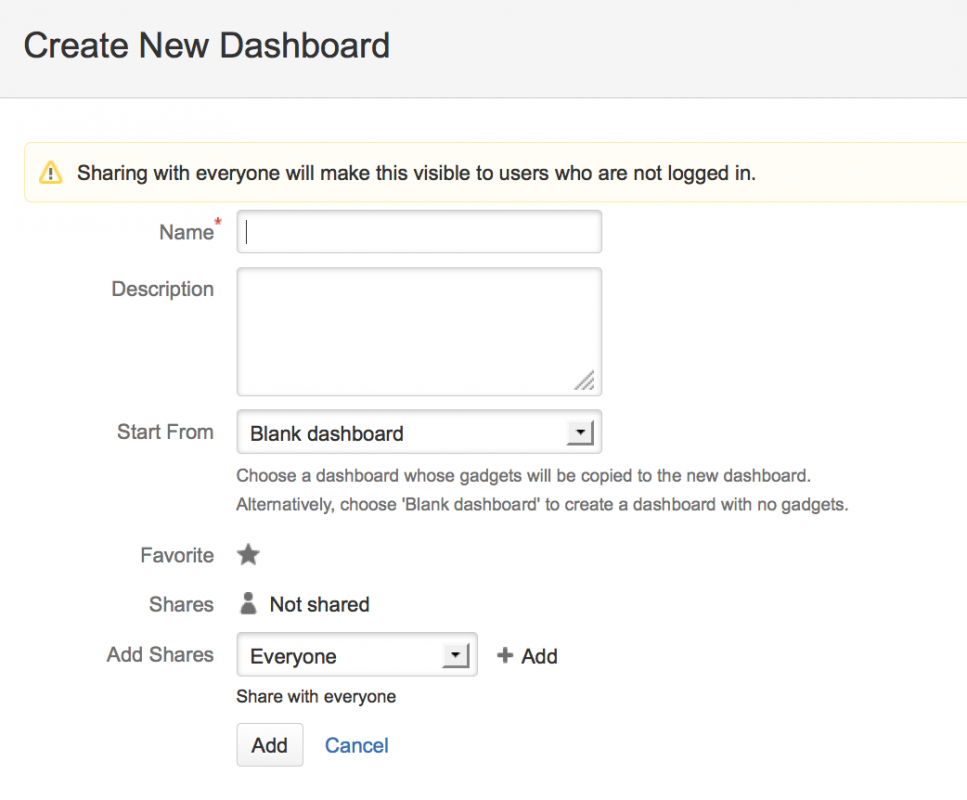This screenshot has height=800, width=967.
Task: Click the red required asterisk by Name
Action: click(218, 222)
